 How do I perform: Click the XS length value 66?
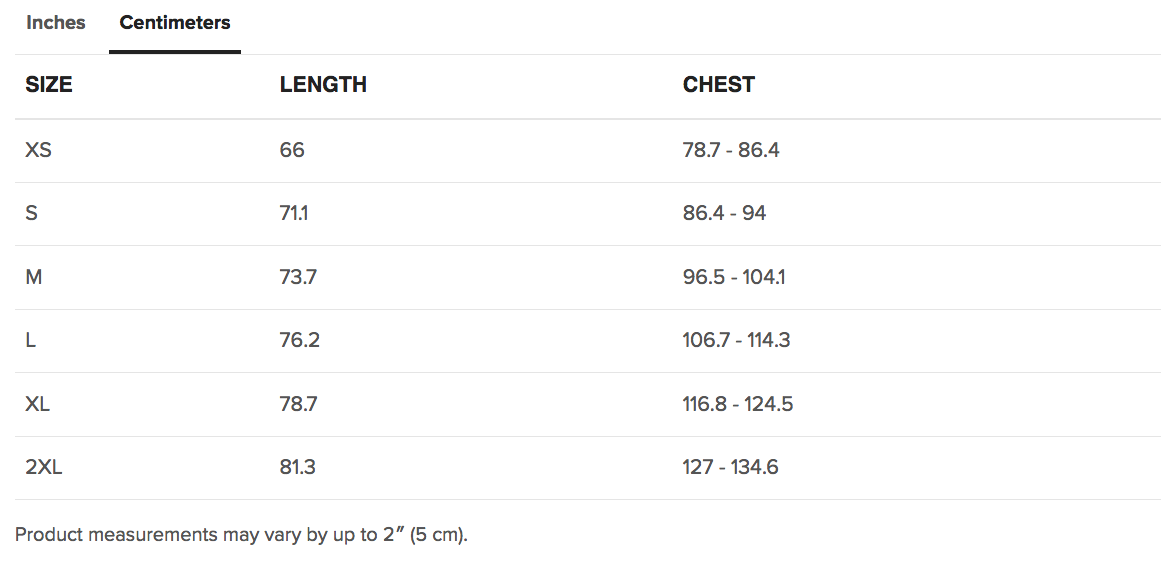click(x=292, y=151)
